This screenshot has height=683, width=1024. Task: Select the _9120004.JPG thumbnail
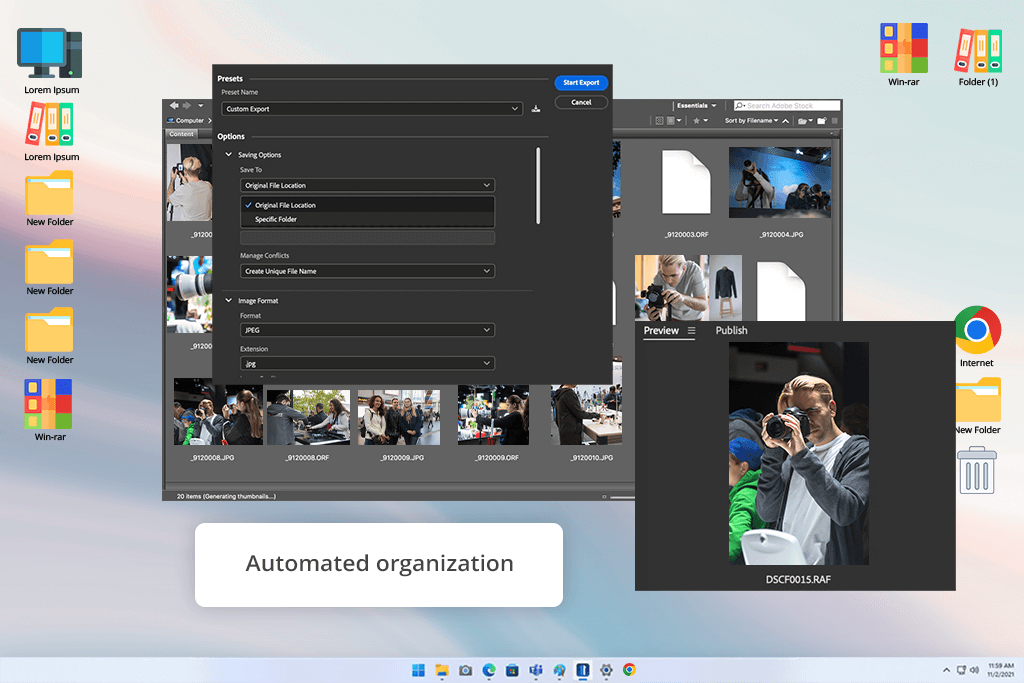(x=780, y=182)
